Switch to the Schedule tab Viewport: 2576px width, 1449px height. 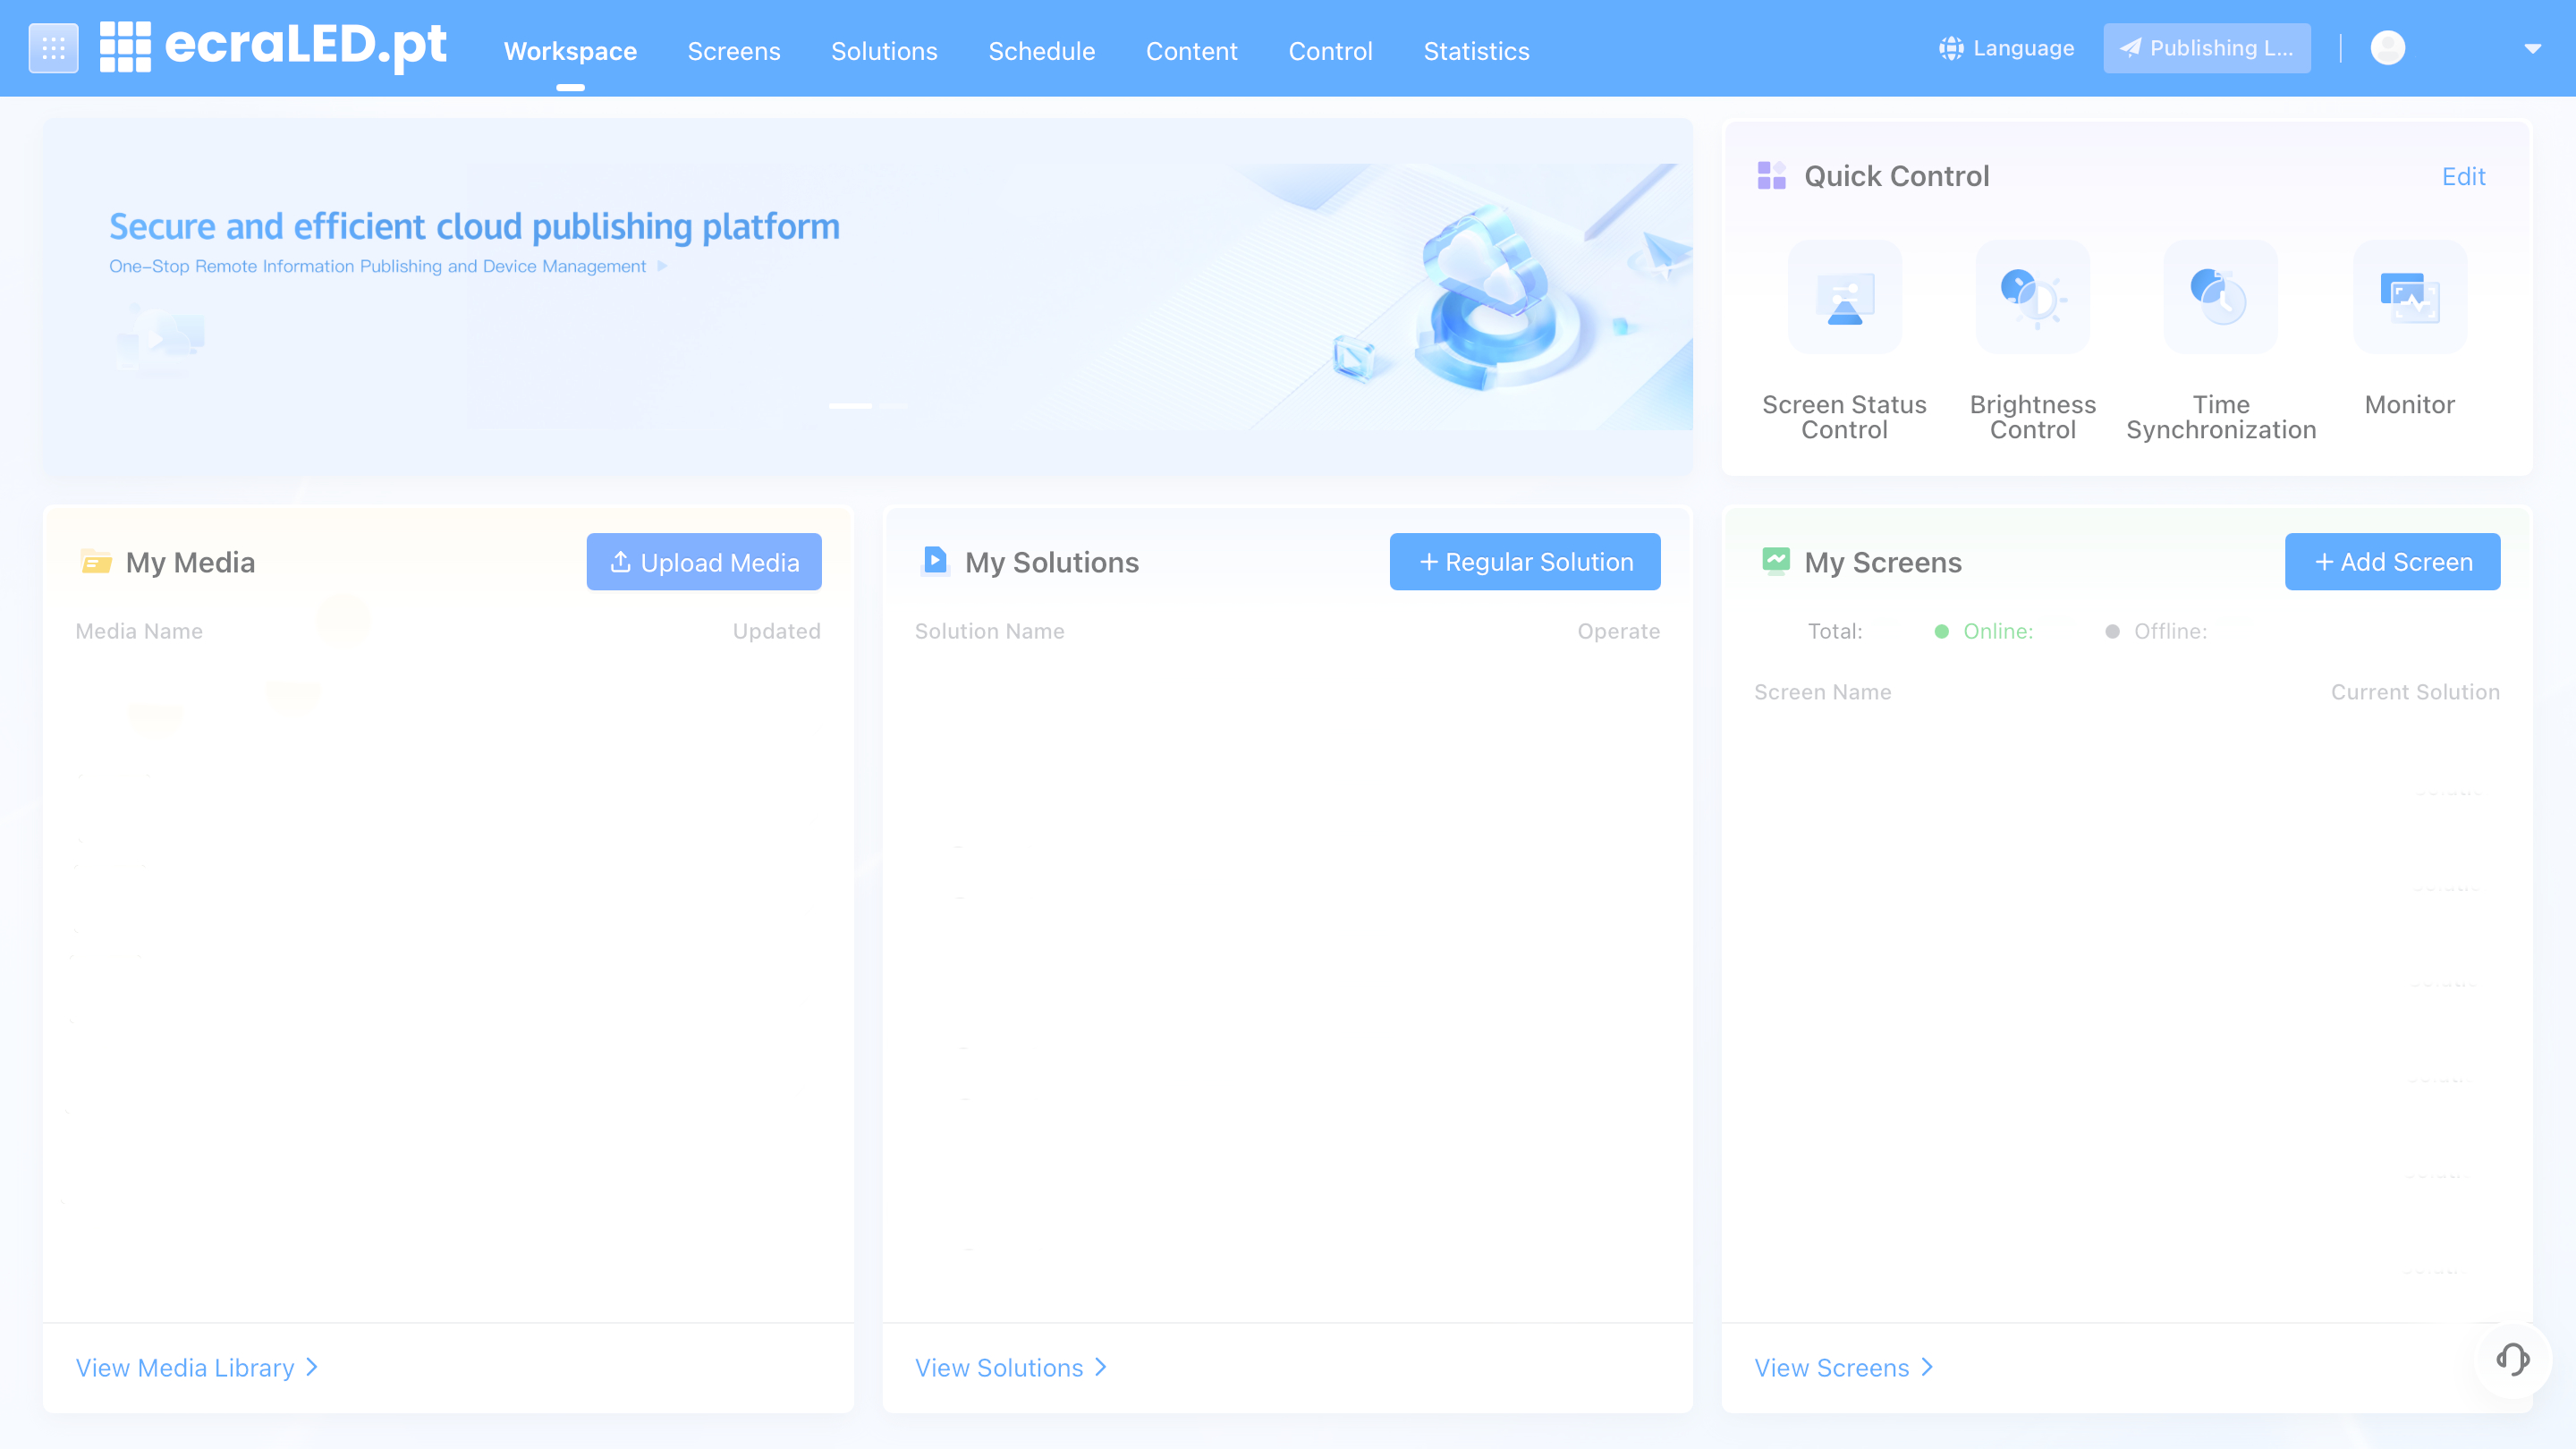point(1041,51)
